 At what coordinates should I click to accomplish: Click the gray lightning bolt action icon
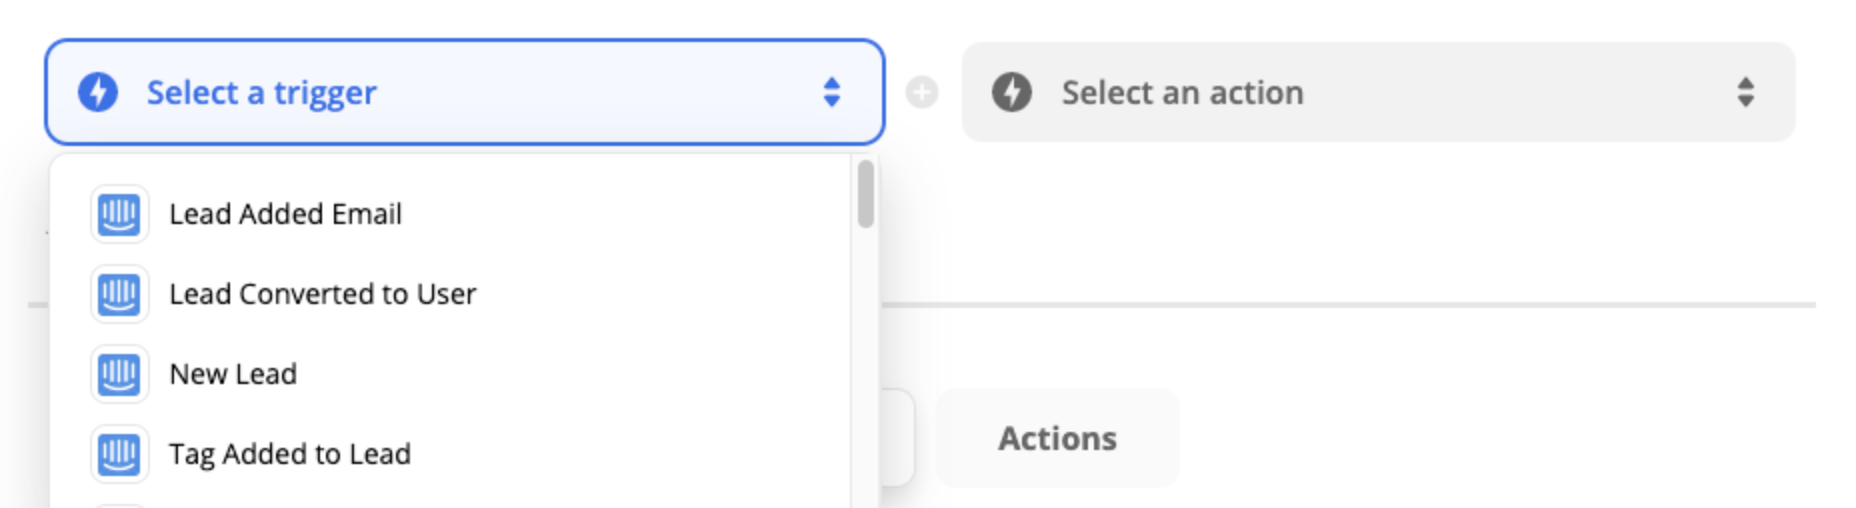[1012, 92]
